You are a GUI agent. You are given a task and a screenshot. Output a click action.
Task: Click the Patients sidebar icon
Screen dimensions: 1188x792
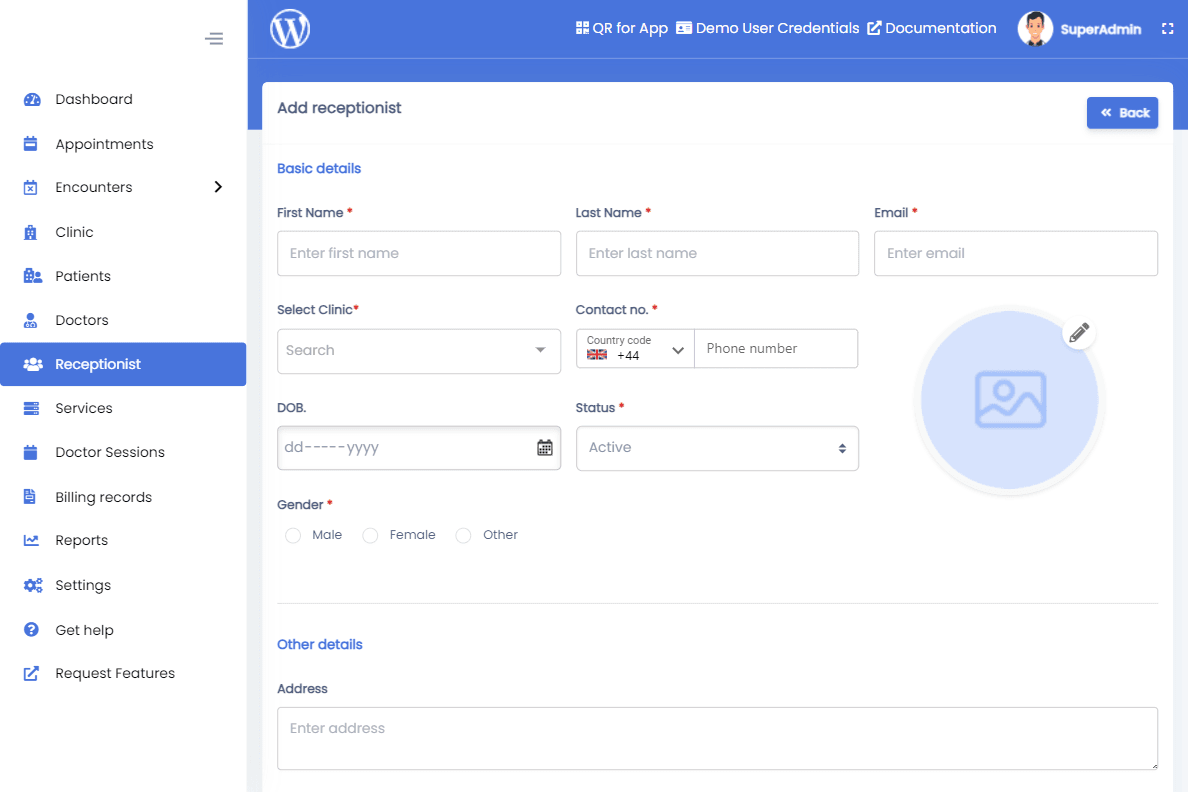30,276
